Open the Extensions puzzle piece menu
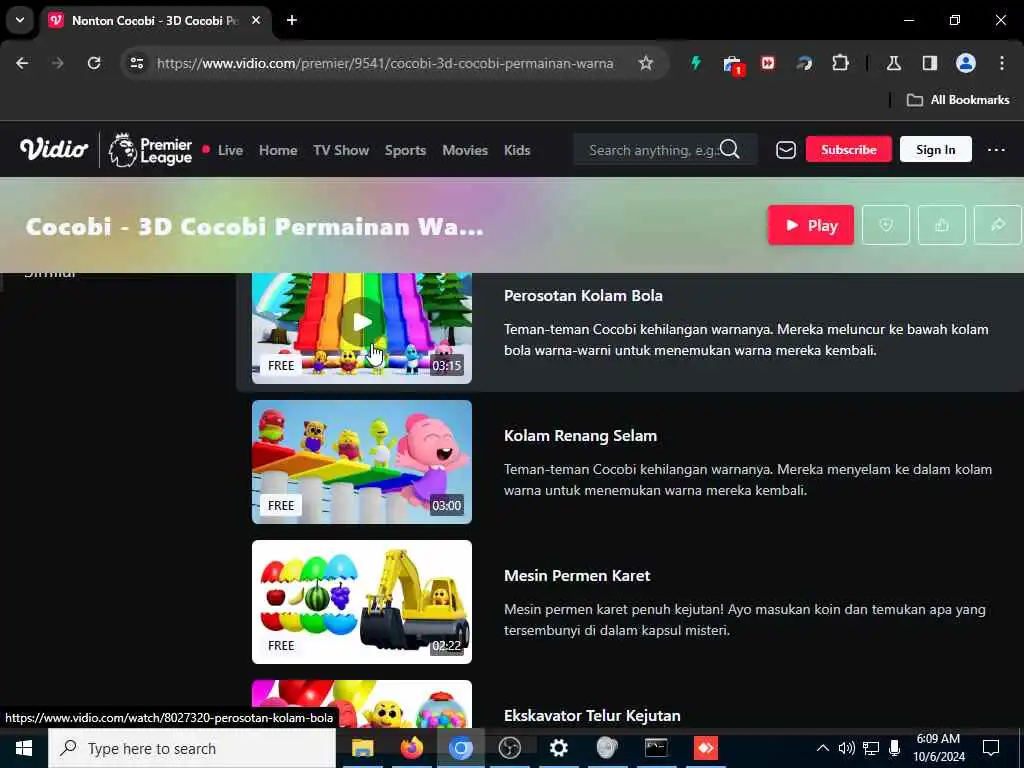Viewport: 1024px width, 768px height. click(840, 63)
